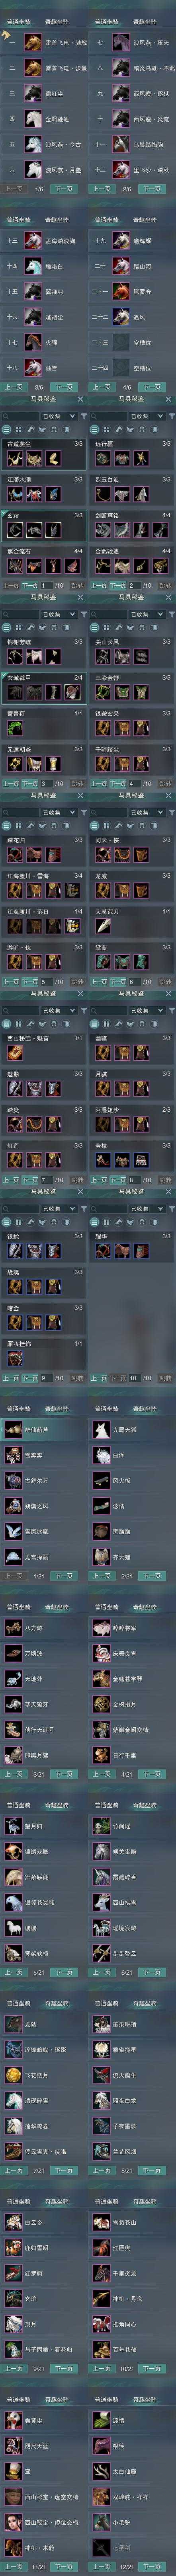The height and width of the screenshot is (2576, 176).
Task: Pick the 醉仙葫芦 mount icon
Action: click(13, 1430)
